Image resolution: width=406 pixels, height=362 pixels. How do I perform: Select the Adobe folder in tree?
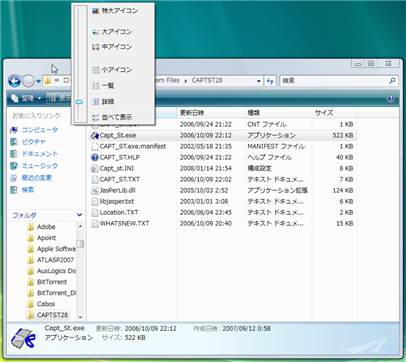[41, 227]
